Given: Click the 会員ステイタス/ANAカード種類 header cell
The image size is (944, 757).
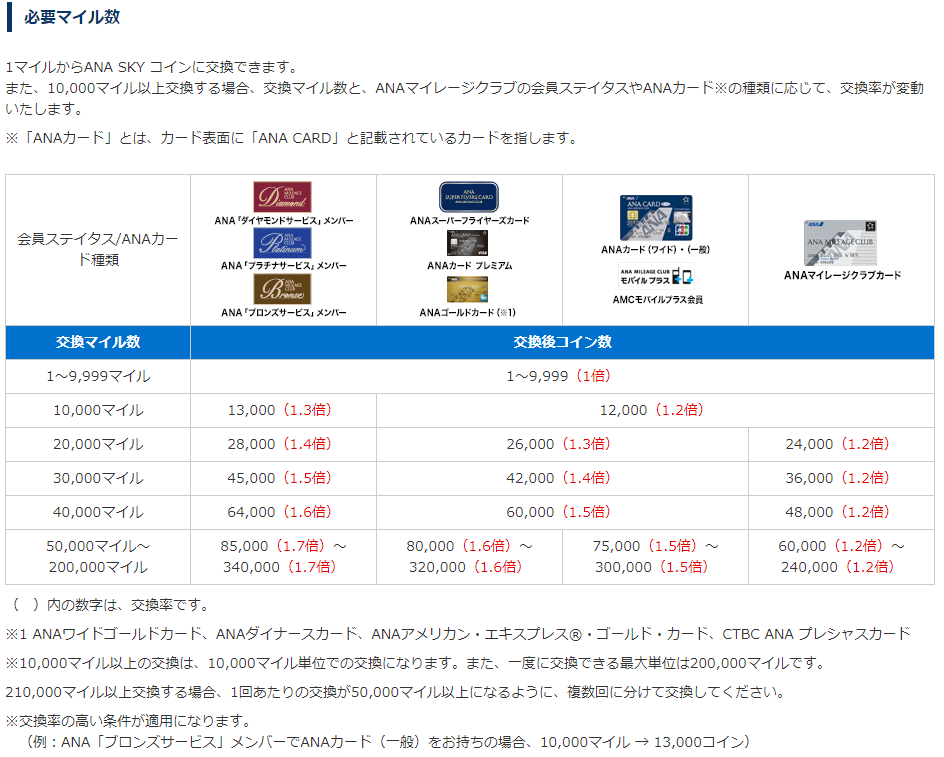Looking at the screenshot, I should tap(98, 250).
